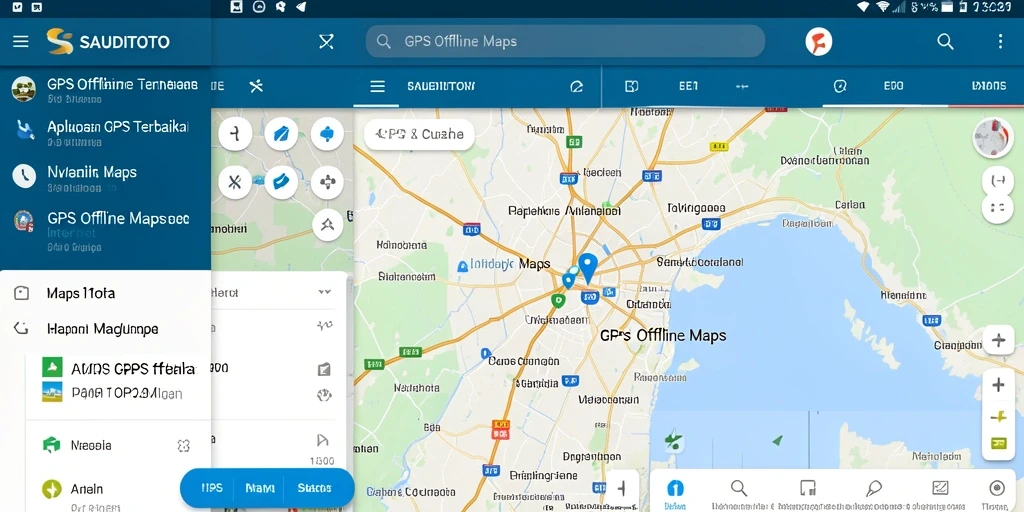Open search via top-right magnifier icon
The width and height of the screenshot is (1024, 512).
(945, 42)
